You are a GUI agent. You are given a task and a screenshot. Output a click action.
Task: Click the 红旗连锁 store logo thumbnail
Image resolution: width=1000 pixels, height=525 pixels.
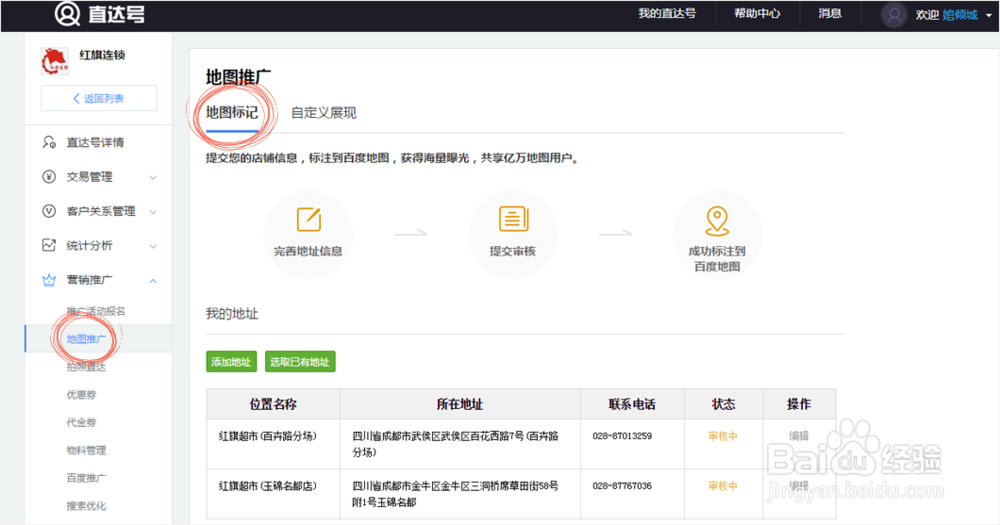[54, 62]
